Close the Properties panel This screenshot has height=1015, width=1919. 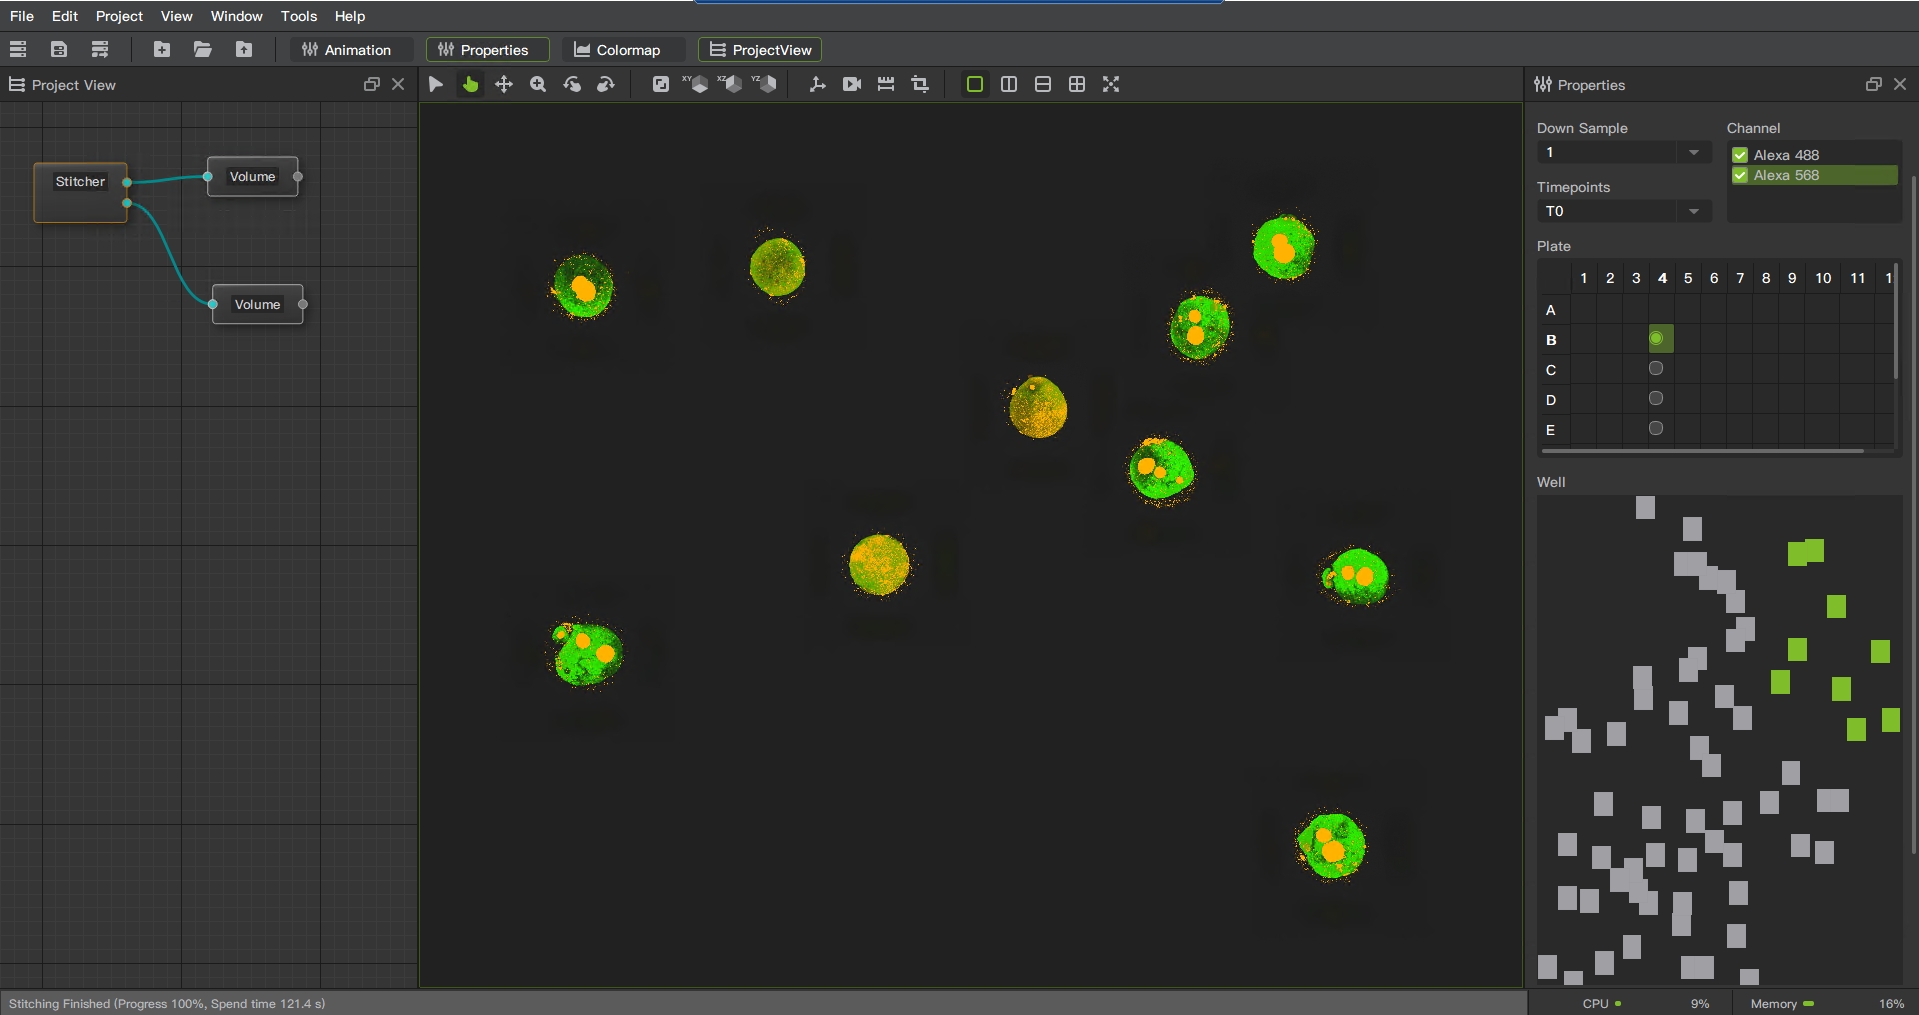click(x=1900, y=85)
